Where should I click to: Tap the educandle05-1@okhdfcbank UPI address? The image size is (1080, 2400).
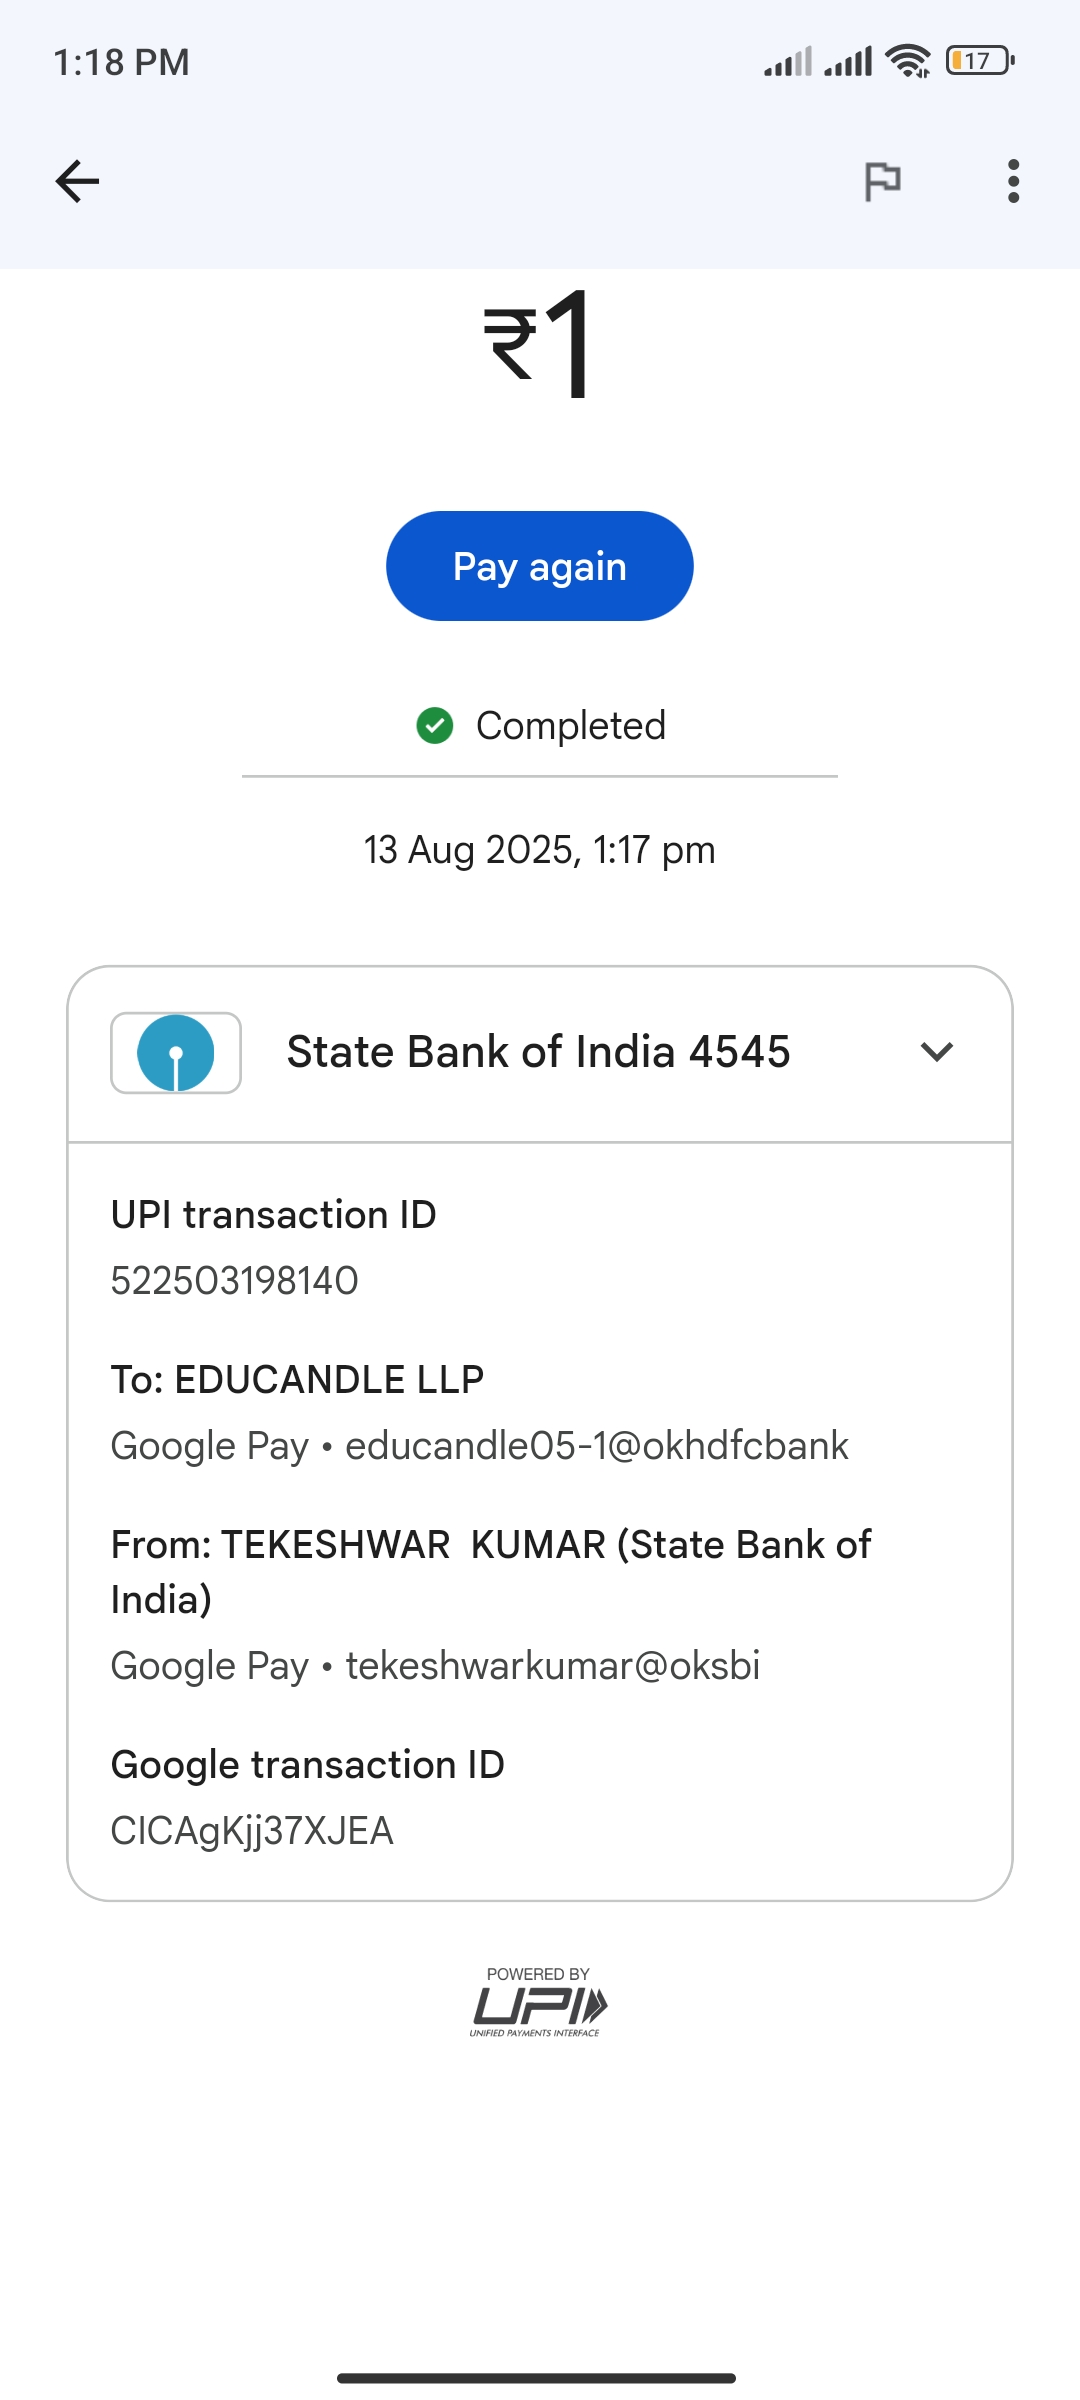tap(596, 1446)
